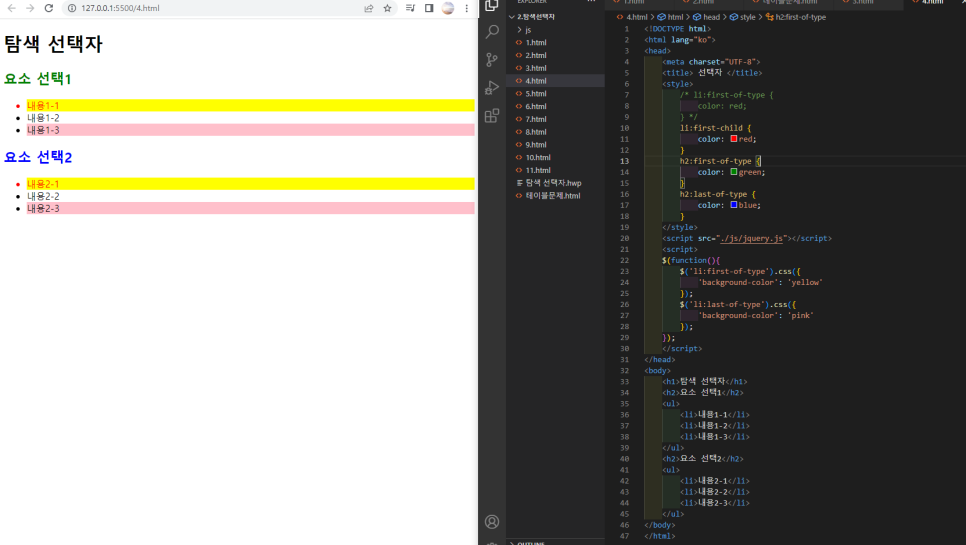
Task: Click html breadcrumb segment
Action: click(x=675, y=17)
